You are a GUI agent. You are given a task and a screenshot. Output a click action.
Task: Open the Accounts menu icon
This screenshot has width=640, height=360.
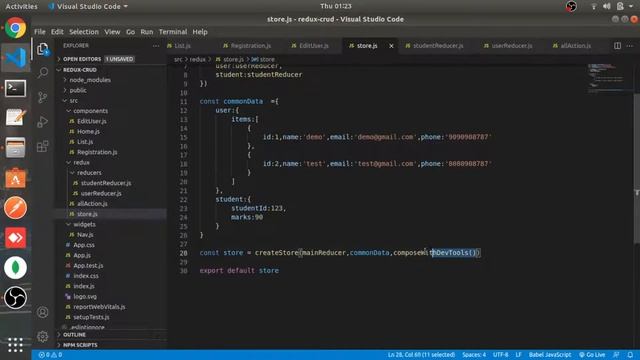pyautogui.click(x=42, y=312)
